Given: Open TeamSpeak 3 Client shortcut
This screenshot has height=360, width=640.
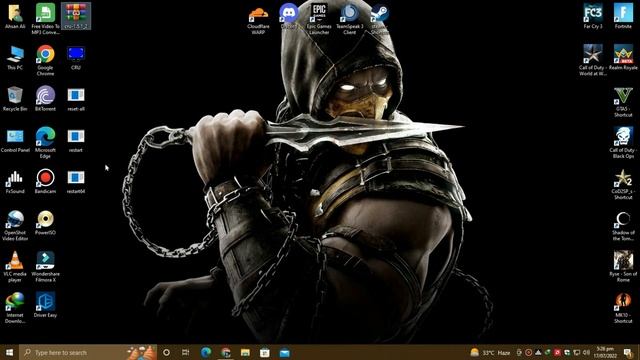Looking at the screenshot, I should tap(350, 19).
